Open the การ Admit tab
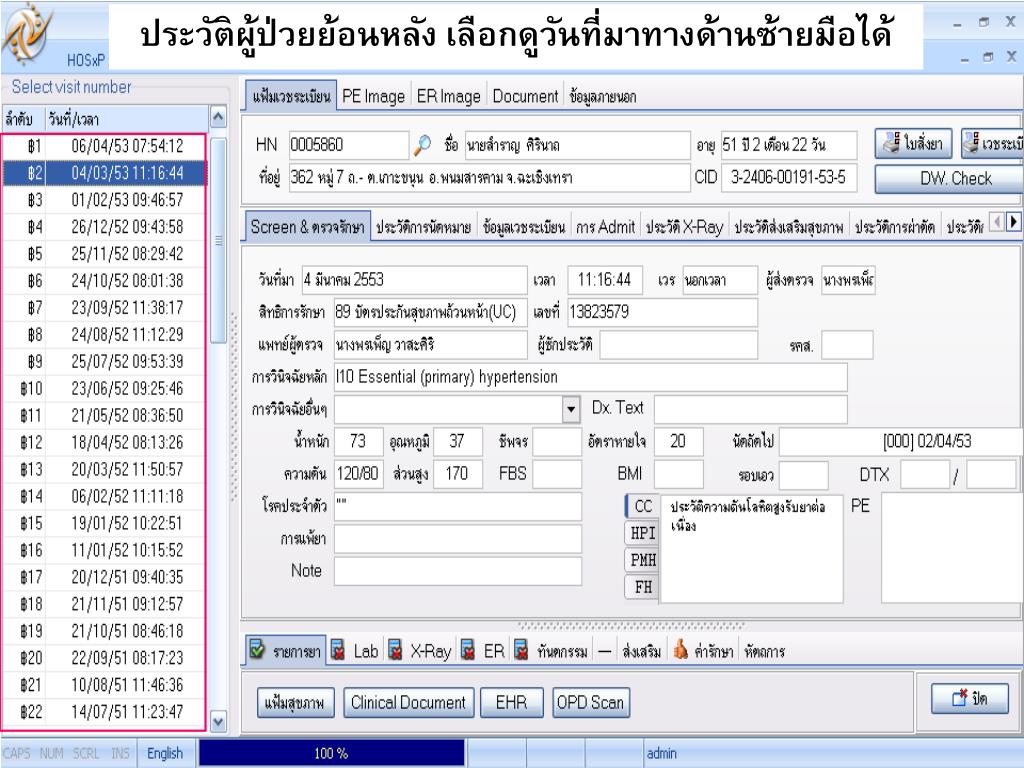The image size is (1024, 768). pyautogui.click(x=605, y=227)
